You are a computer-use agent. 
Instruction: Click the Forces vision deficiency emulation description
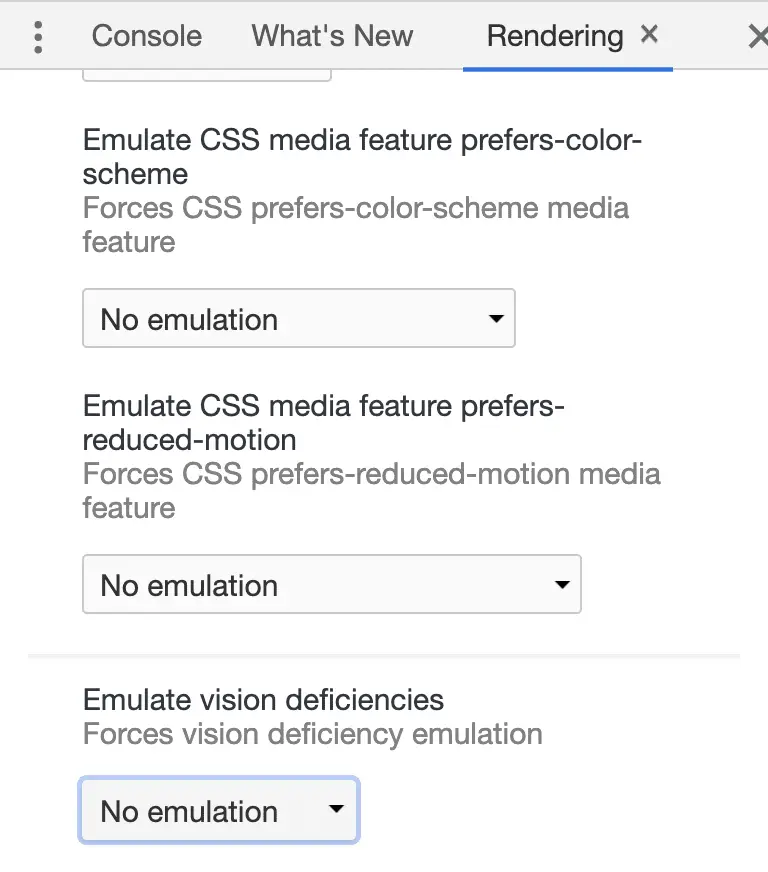(x=313, y=734)
